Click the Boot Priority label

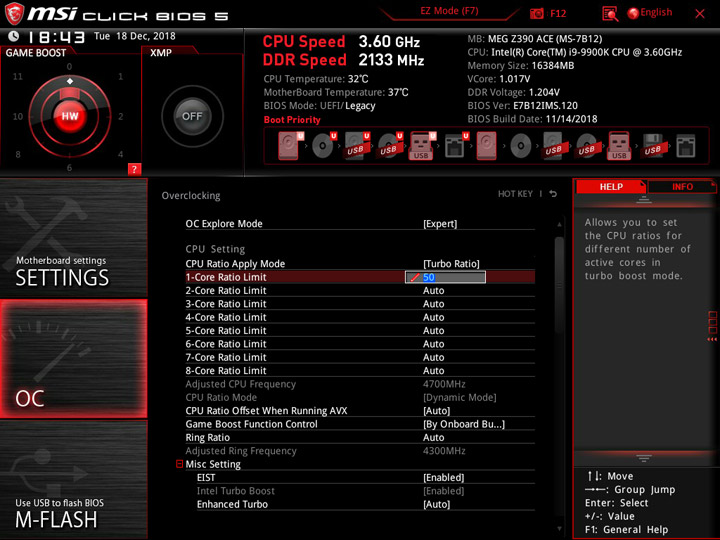[292, 120]
